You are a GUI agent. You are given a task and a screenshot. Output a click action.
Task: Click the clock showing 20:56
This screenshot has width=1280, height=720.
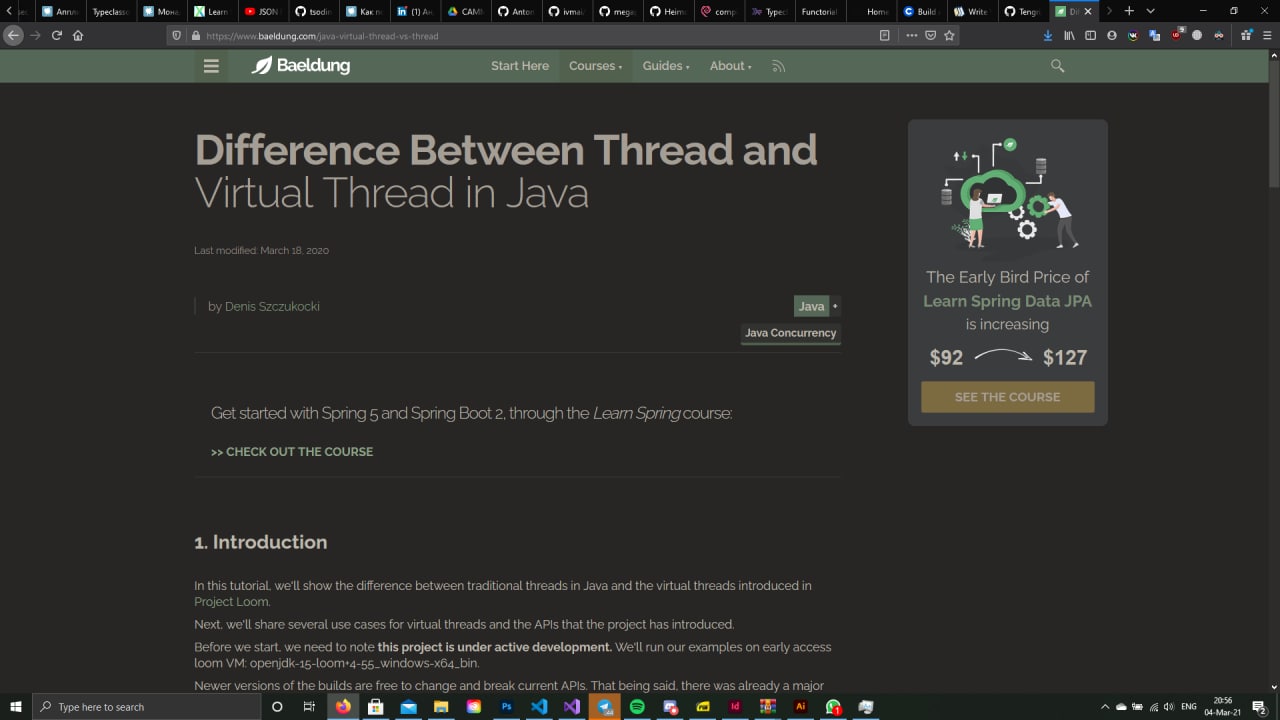[1222, 707]
